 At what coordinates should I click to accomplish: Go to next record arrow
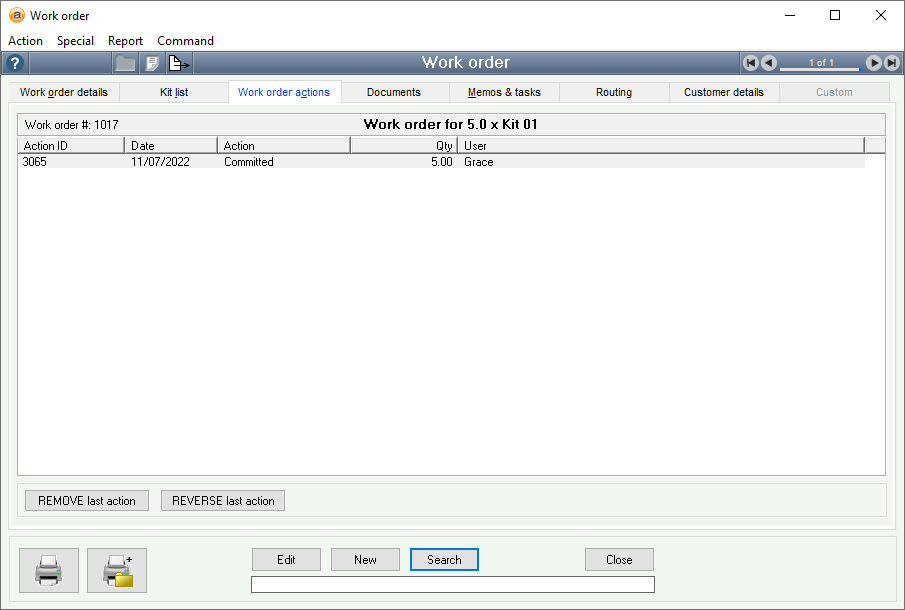pos(873,63)
